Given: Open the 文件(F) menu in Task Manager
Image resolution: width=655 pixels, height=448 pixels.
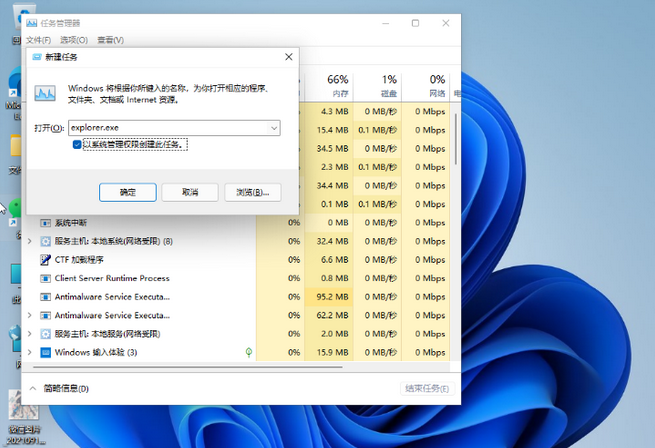Looking at the screenshot, I should pyautogui.click(x=38, y=40).
